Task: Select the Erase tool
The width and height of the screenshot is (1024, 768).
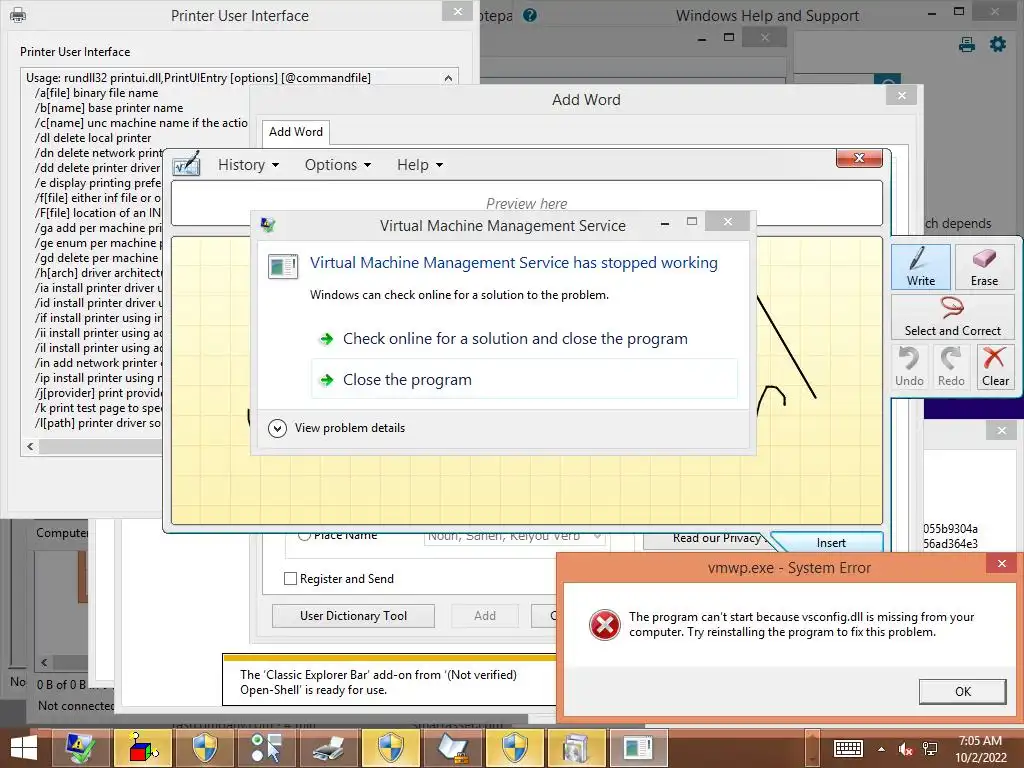Action: (984, 266)
